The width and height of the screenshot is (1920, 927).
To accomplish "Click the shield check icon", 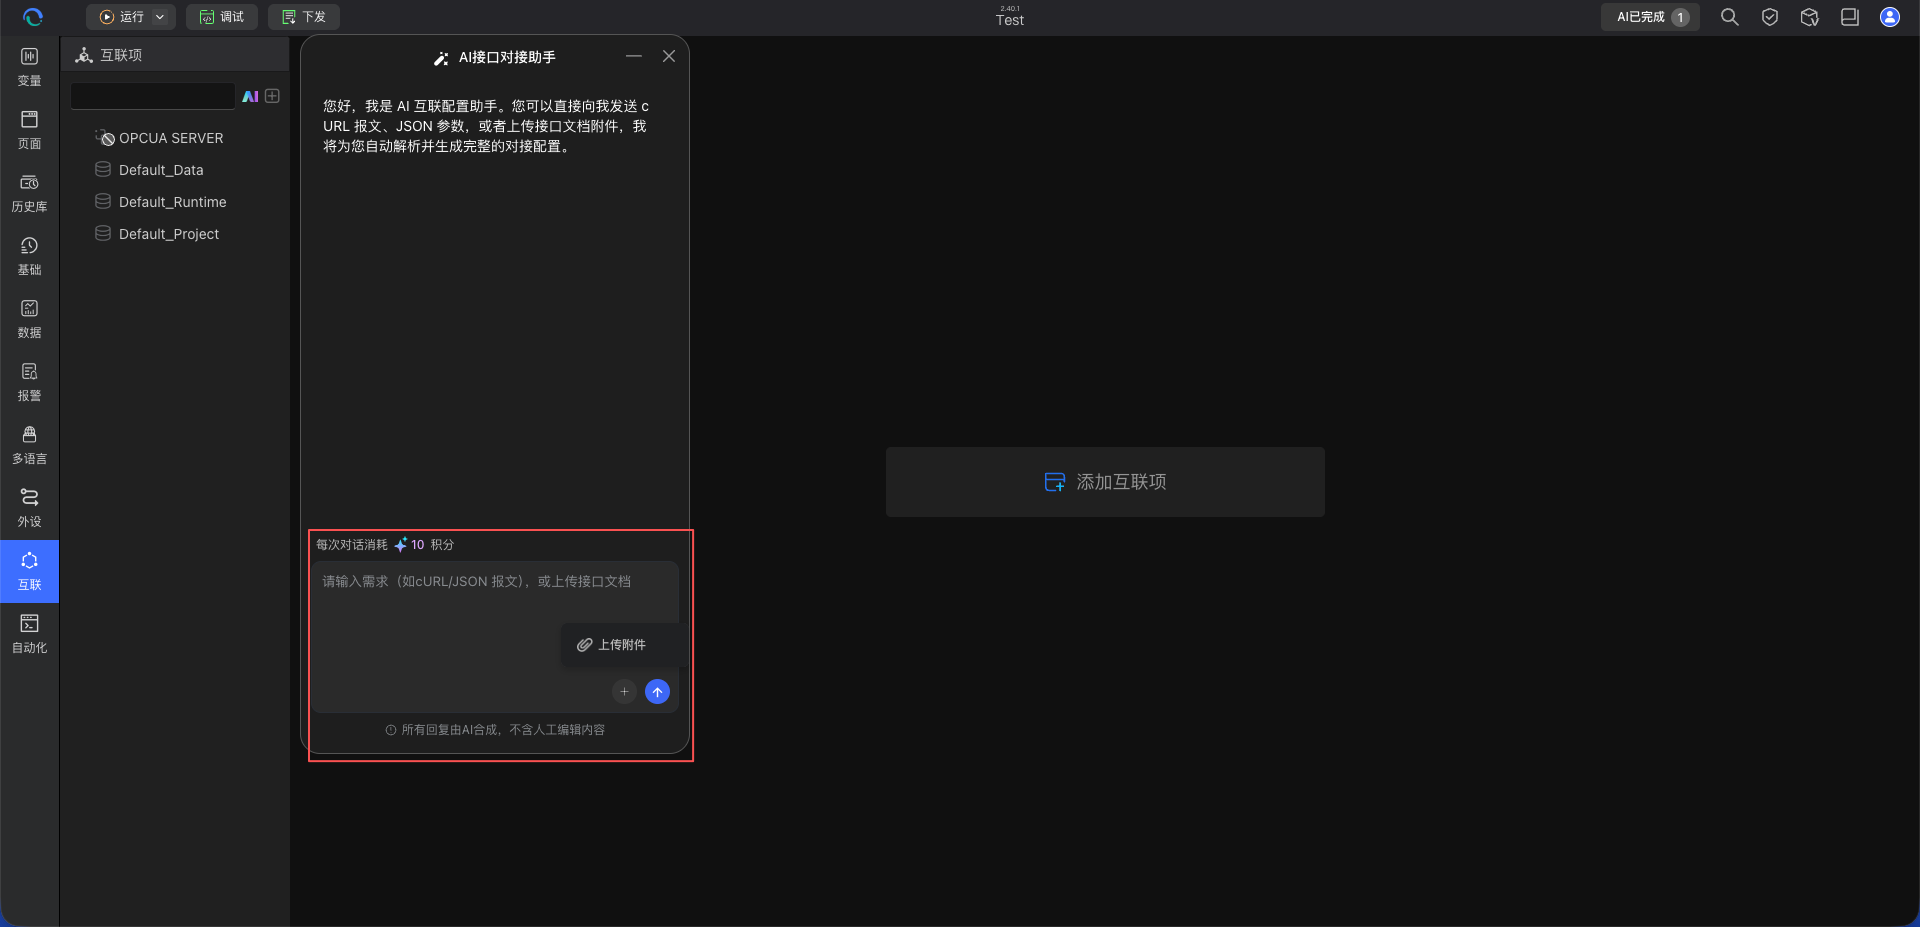I will (1769, 17).
